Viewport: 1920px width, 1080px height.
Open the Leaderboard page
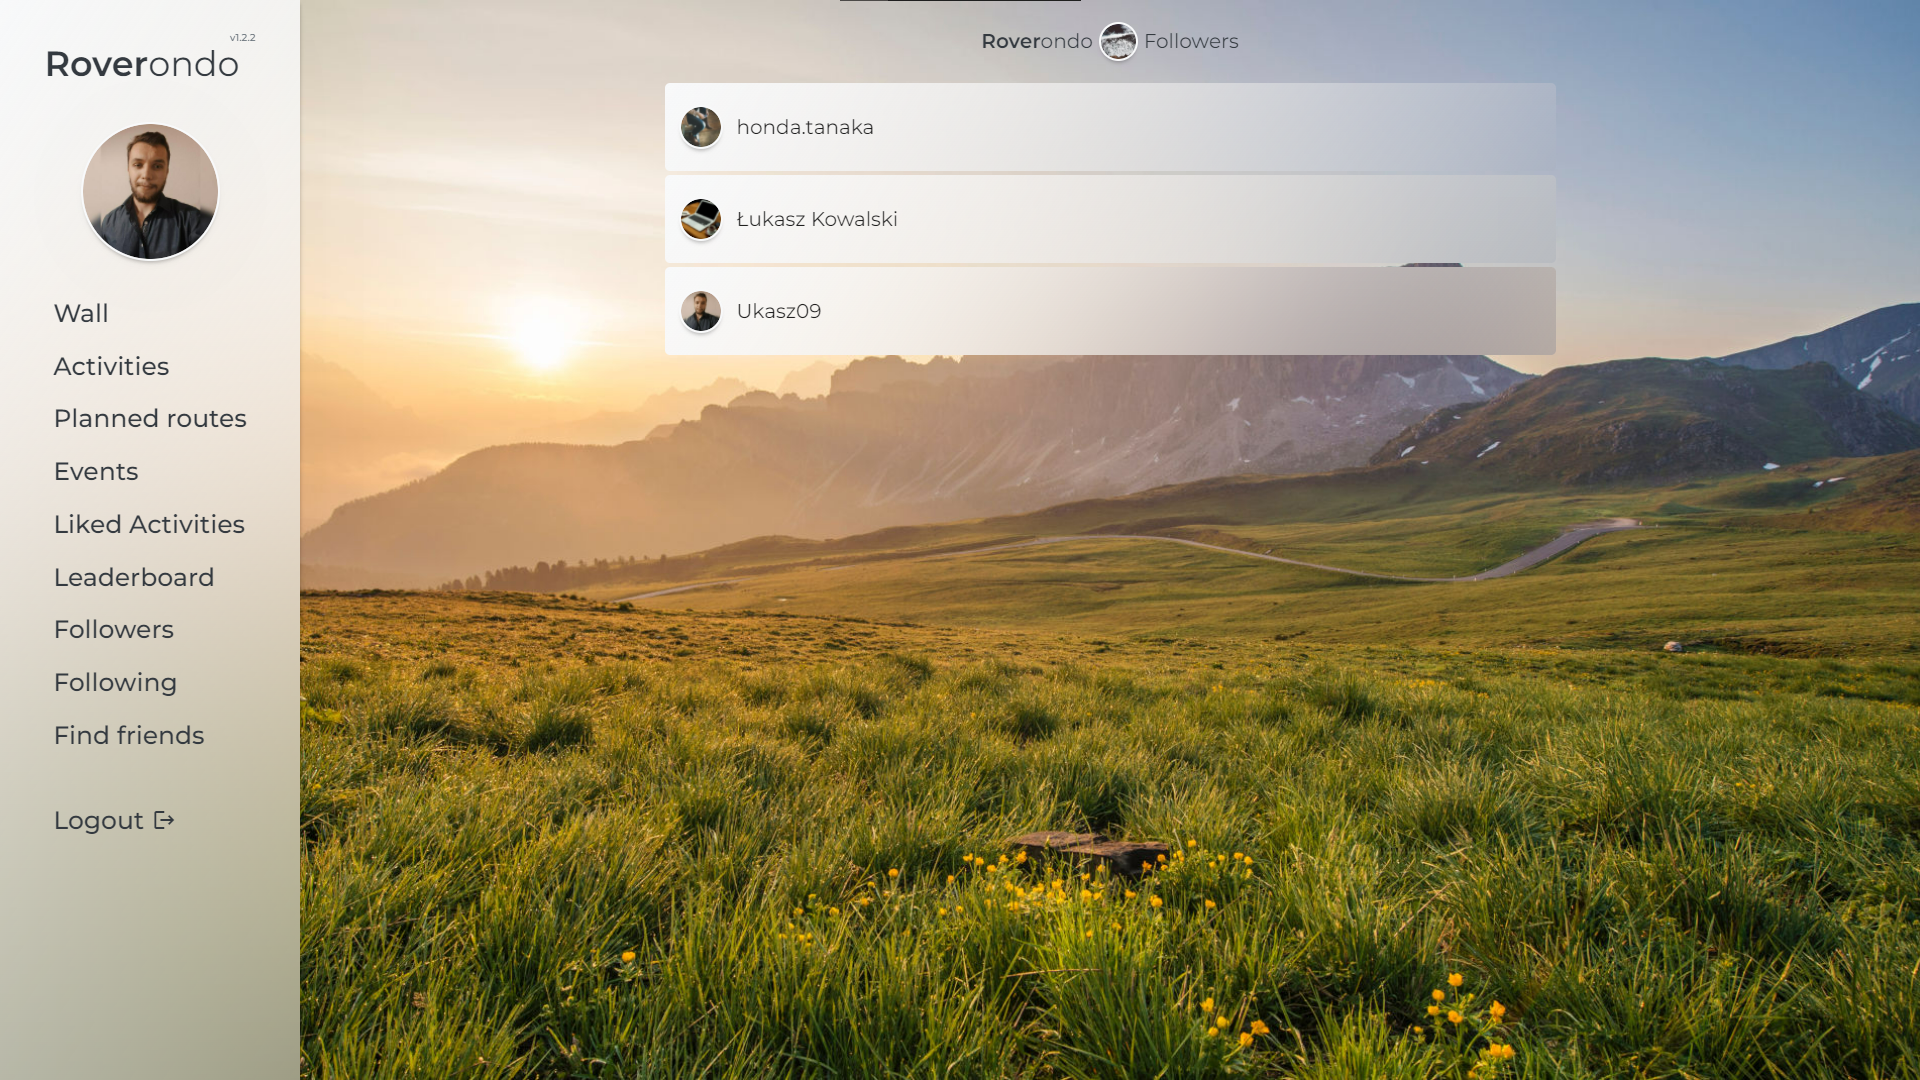click(134, 578)
